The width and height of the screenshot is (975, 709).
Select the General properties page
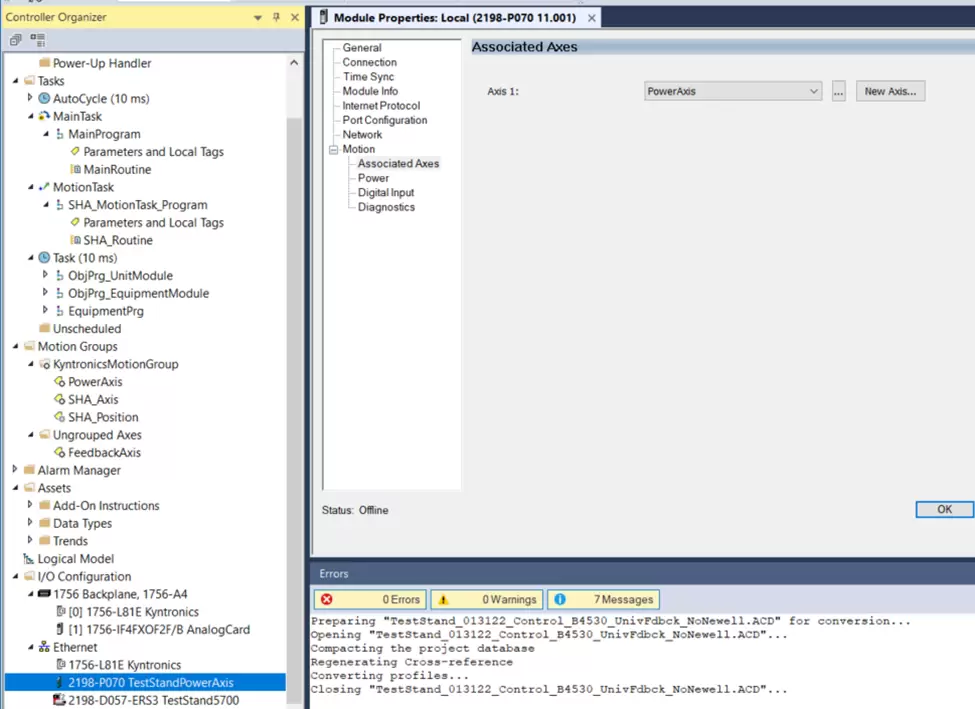point(362,48)
